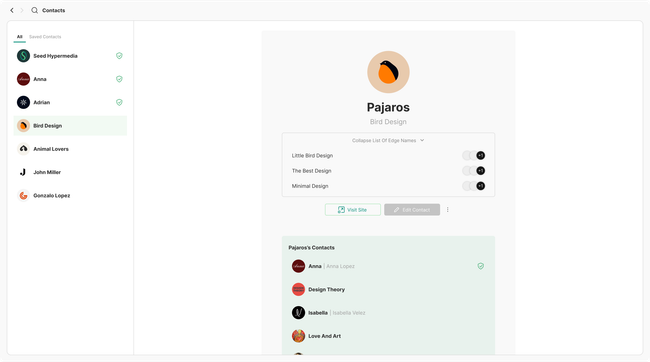Click the Visit Site button

click(x=353, y=210)
